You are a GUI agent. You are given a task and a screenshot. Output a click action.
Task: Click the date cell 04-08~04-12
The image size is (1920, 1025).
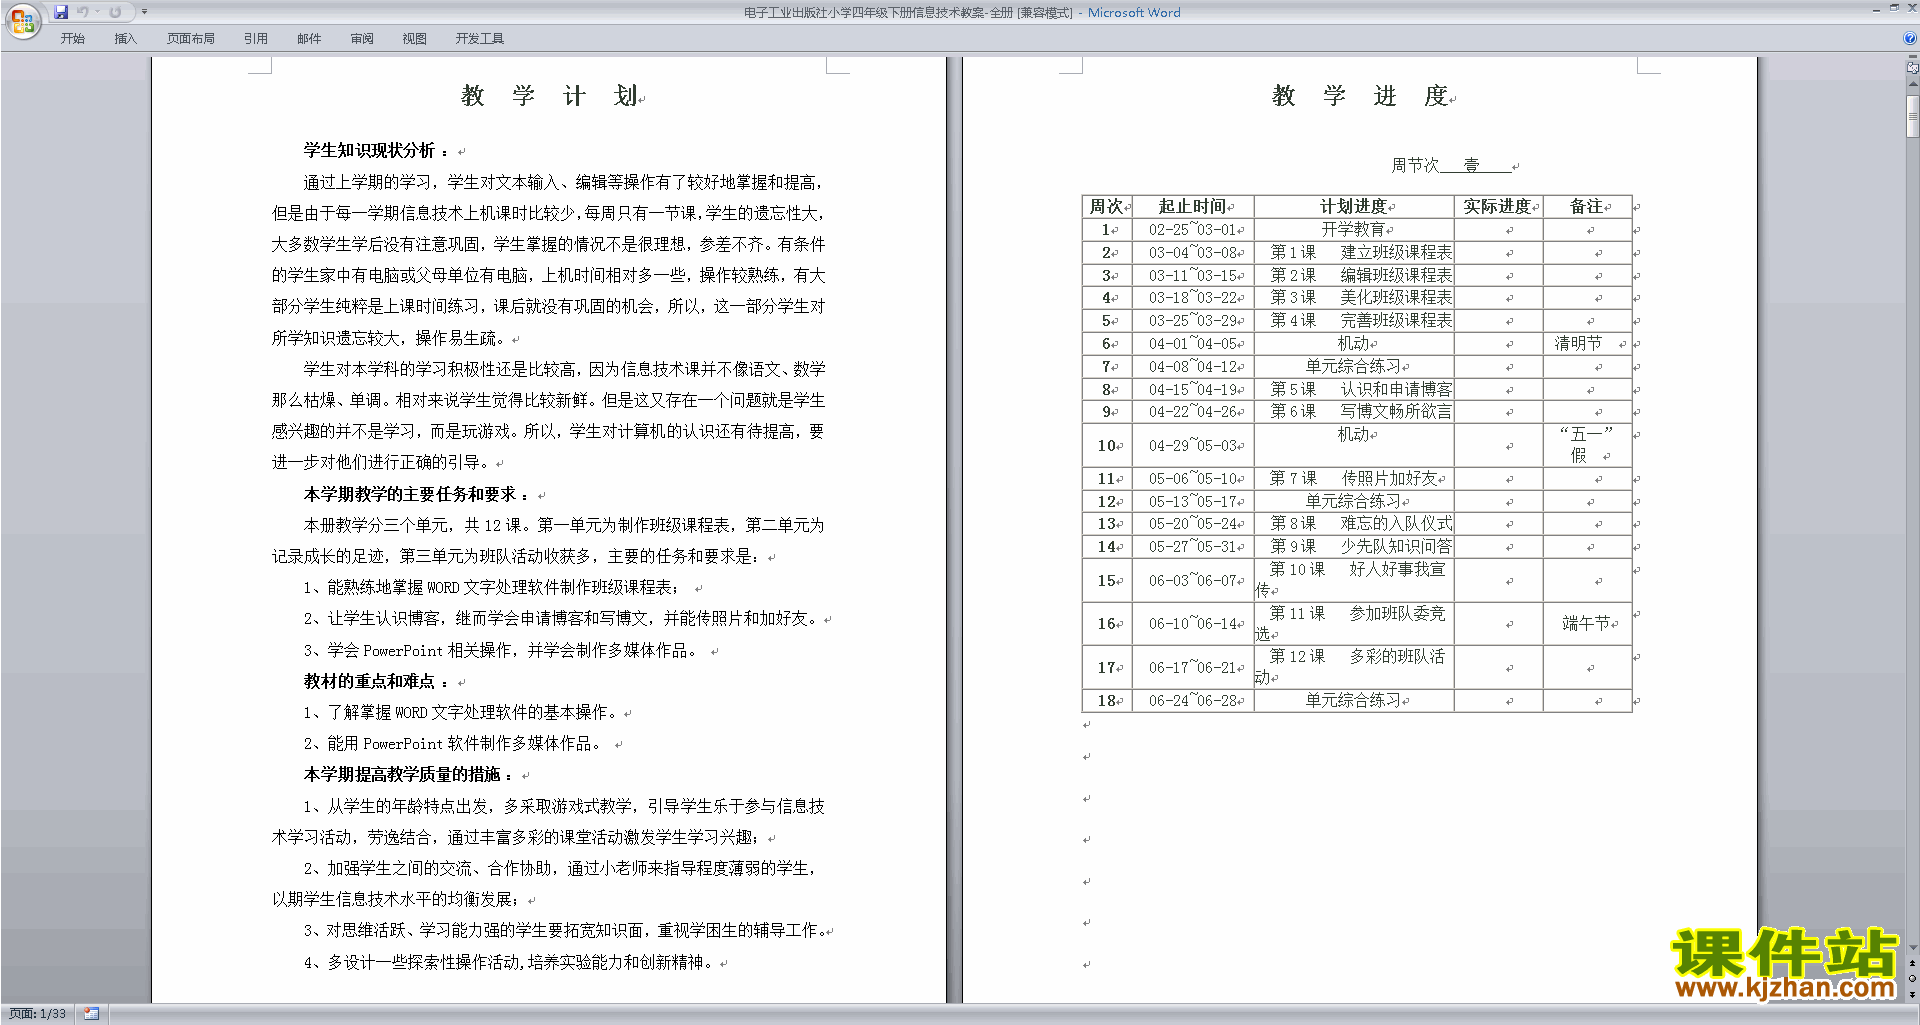pyautogui.click(x=1193, y=367)
